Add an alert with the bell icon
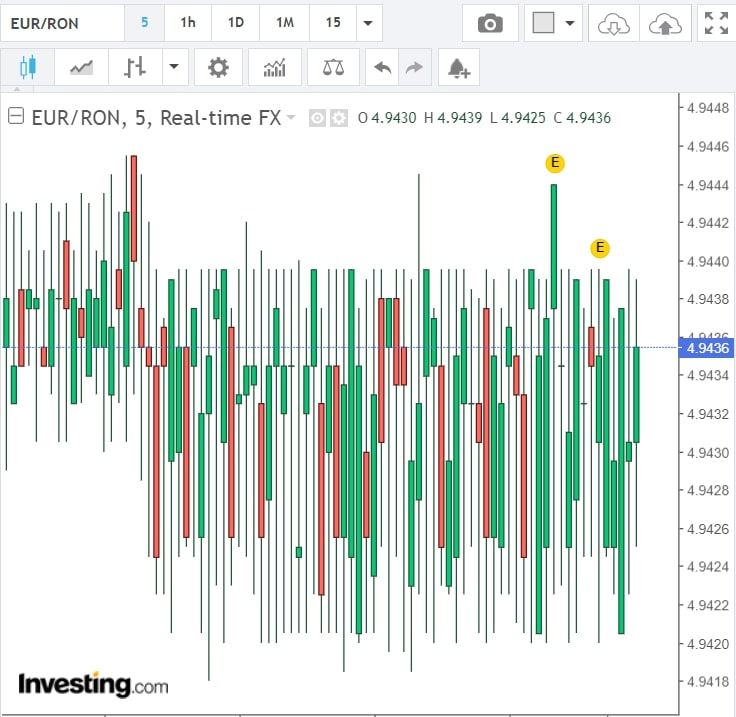This screenshot has height=717, width=736. [x=459, y=68]
